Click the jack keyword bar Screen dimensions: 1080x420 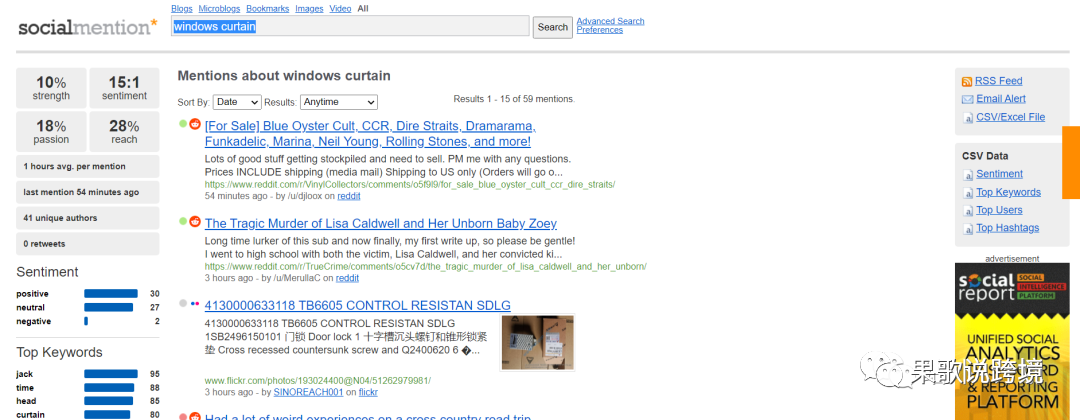[x=111, y=374]
